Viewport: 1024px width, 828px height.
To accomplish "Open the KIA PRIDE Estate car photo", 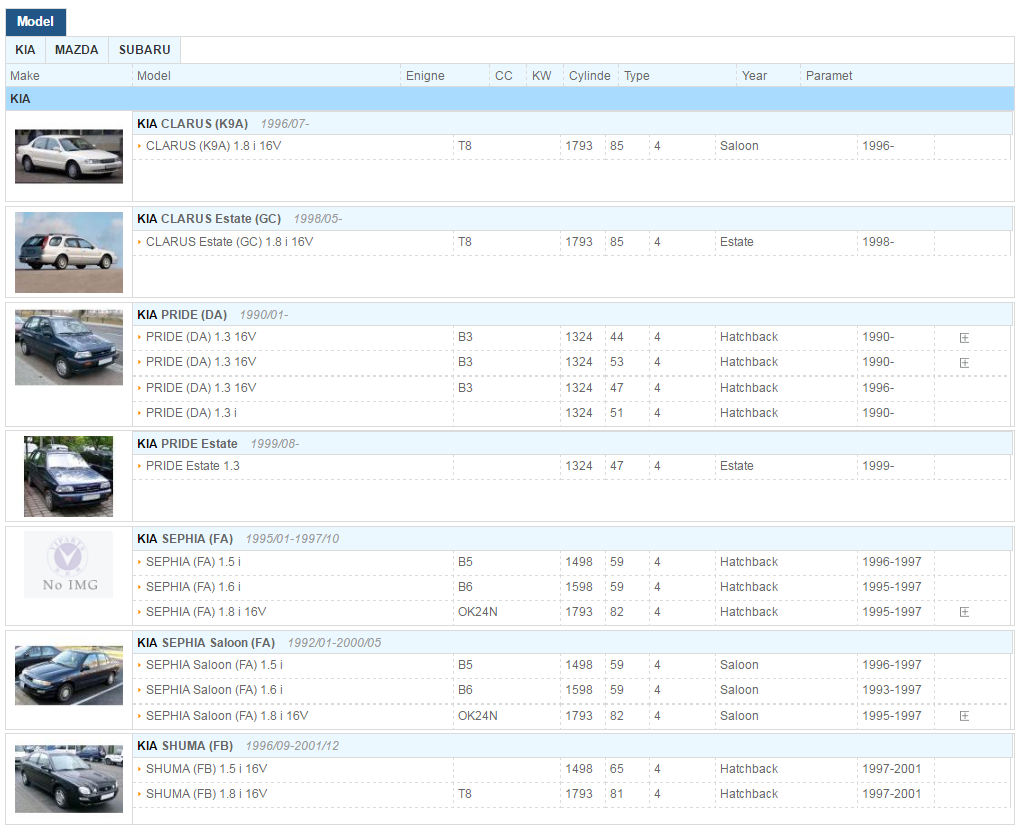I will 69,477.
